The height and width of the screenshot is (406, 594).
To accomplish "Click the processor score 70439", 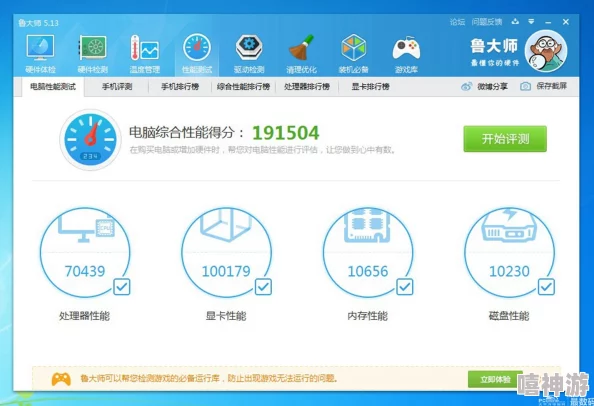I will click(85, 271).
